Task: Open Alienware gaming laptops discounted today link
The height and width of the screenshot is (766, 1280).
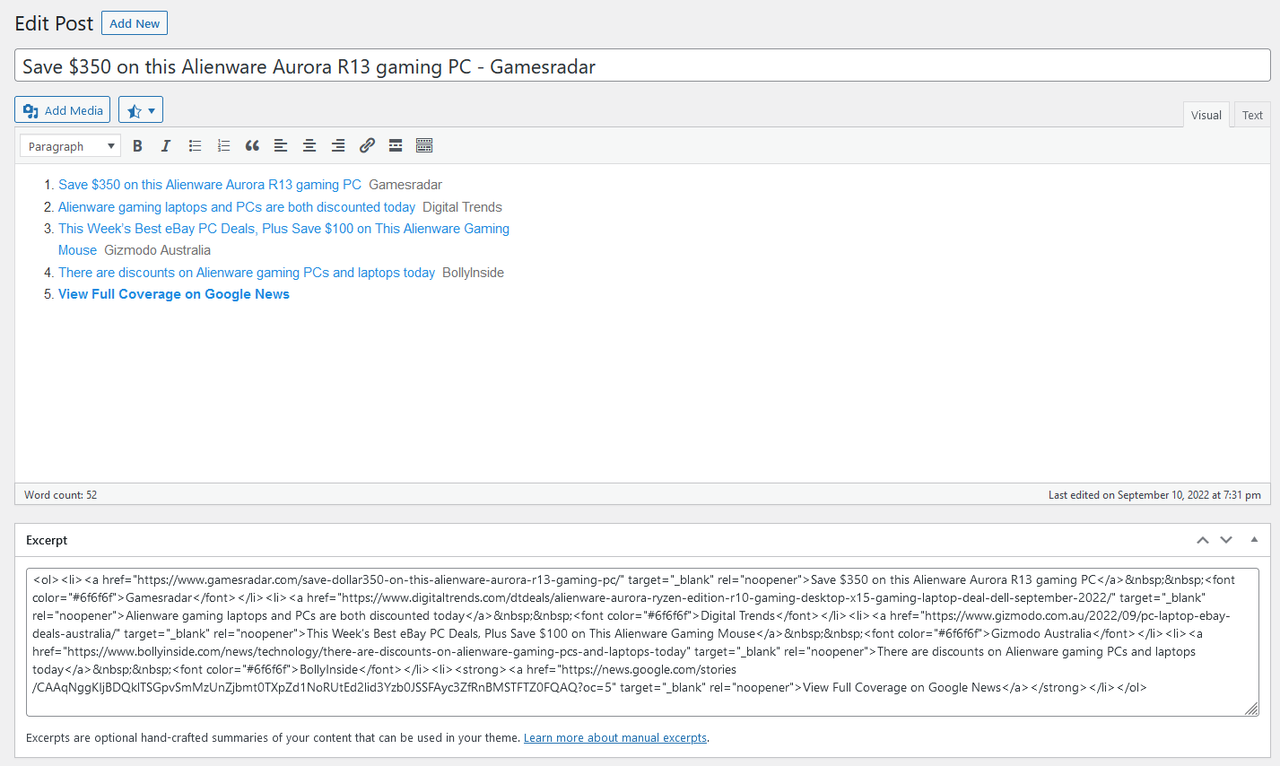Action: click(237, 207)
